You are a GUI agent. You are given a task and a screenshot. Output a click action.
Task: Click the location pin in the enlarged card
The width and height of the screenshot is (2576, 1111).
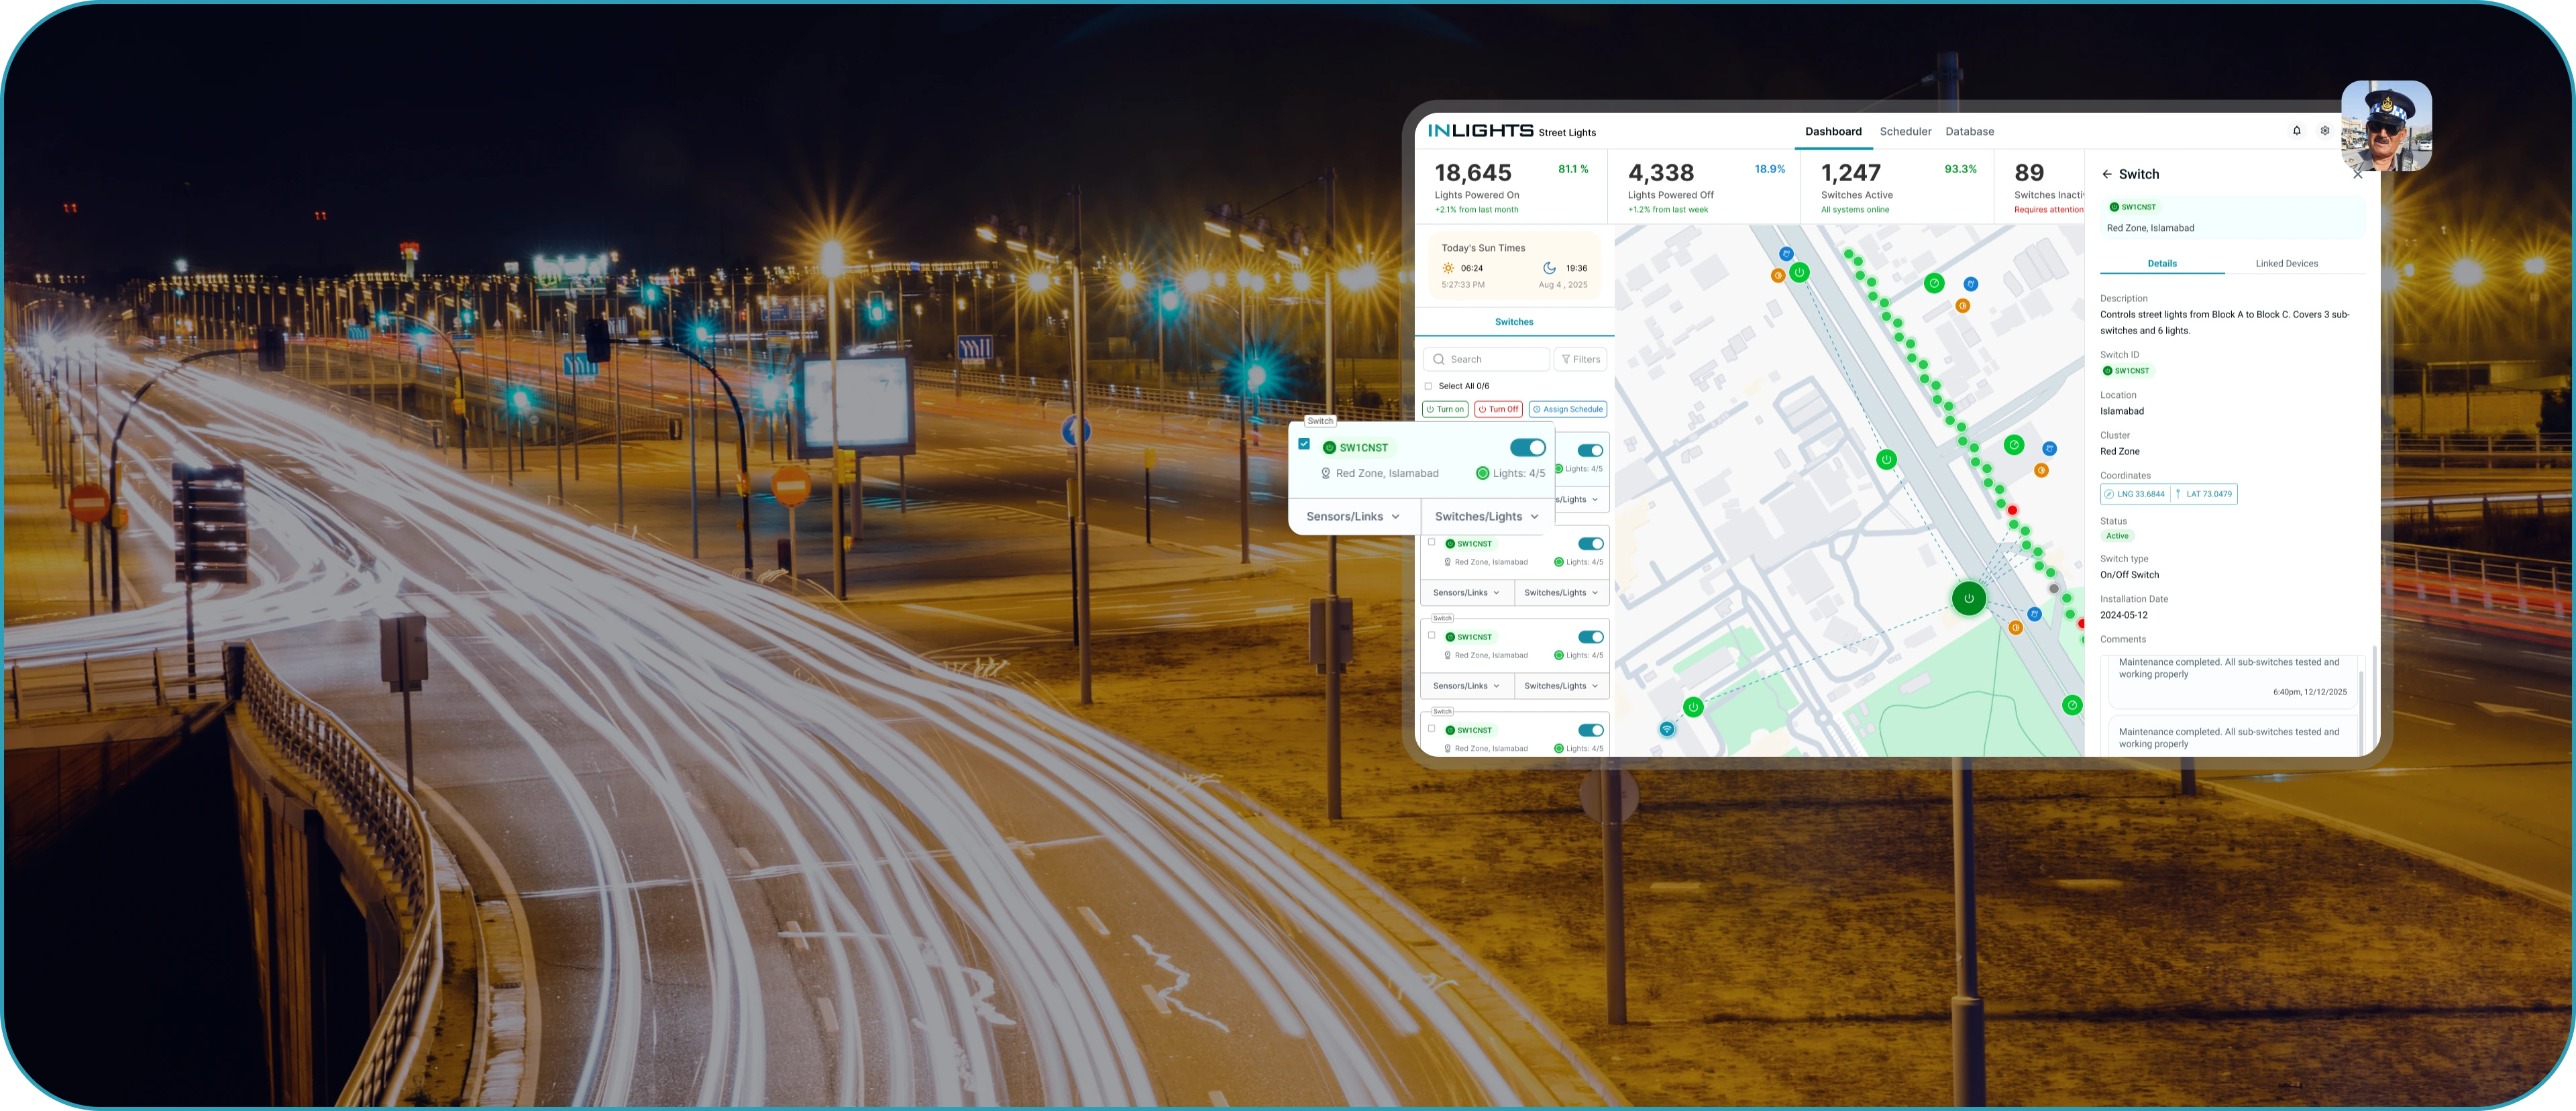[x=1325, y=474]
